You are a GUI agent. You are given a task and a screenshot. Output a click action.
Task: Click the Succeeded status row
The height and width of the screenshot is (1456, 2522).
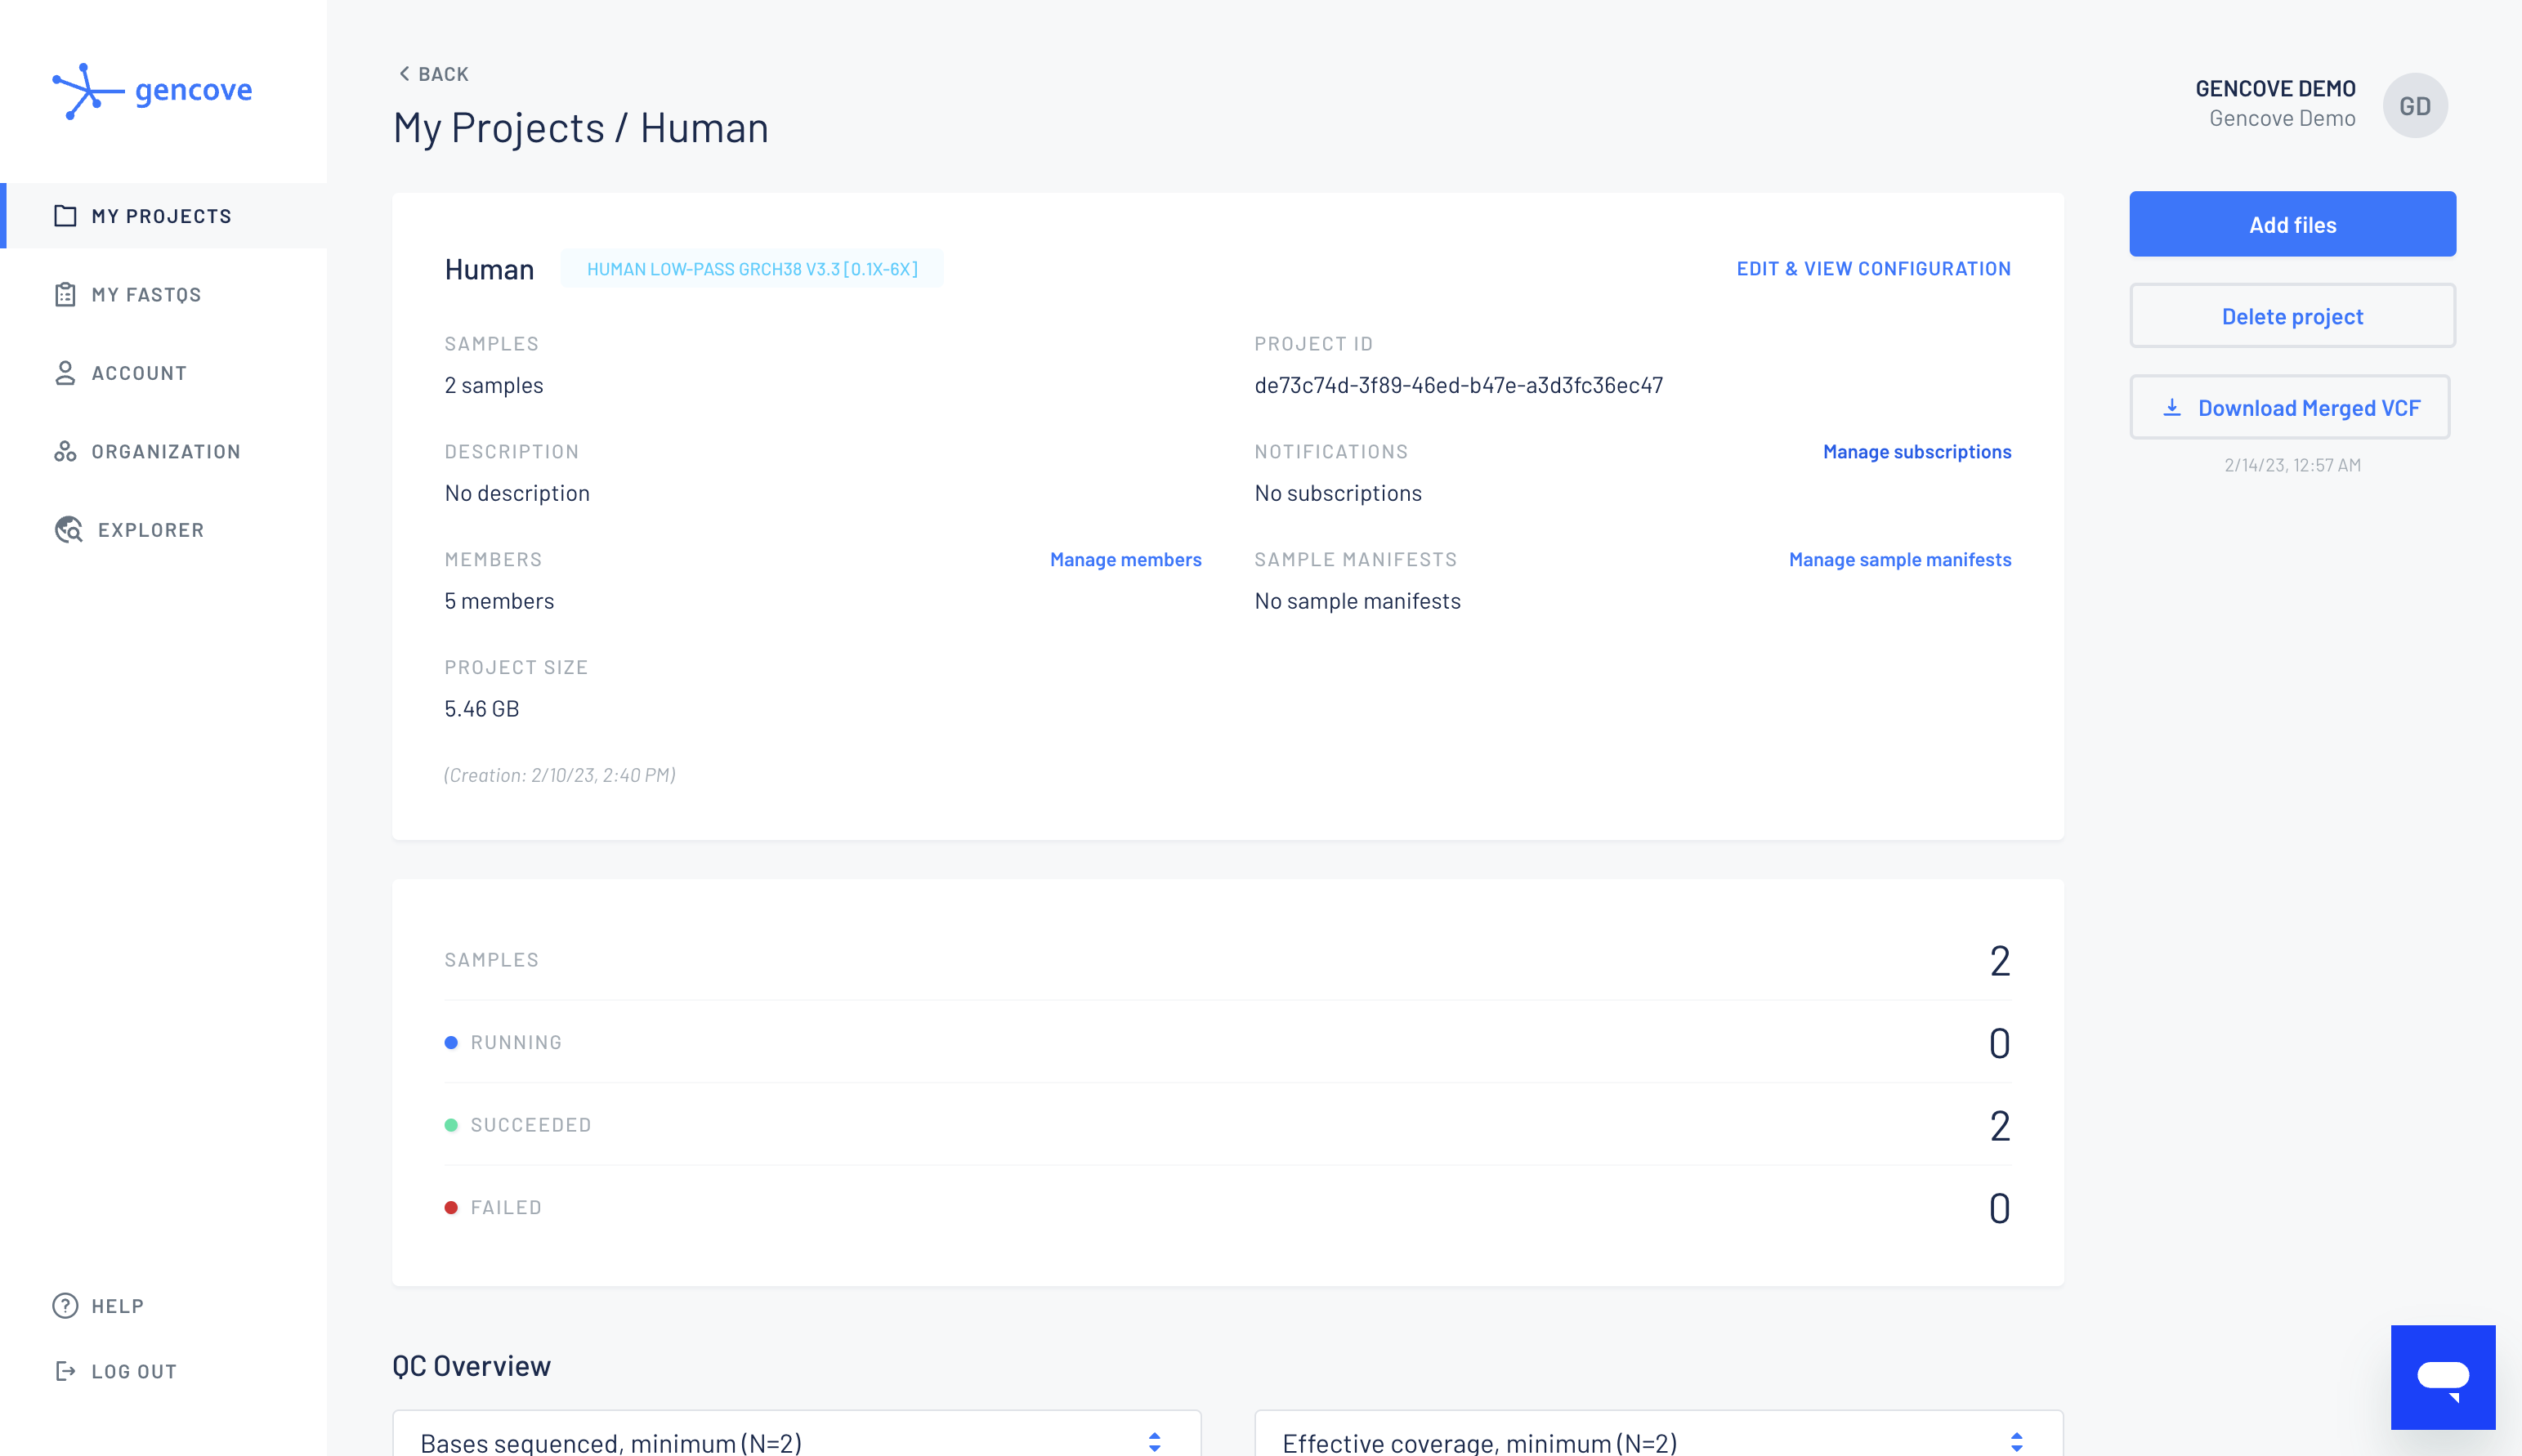pos(1228,1125)
